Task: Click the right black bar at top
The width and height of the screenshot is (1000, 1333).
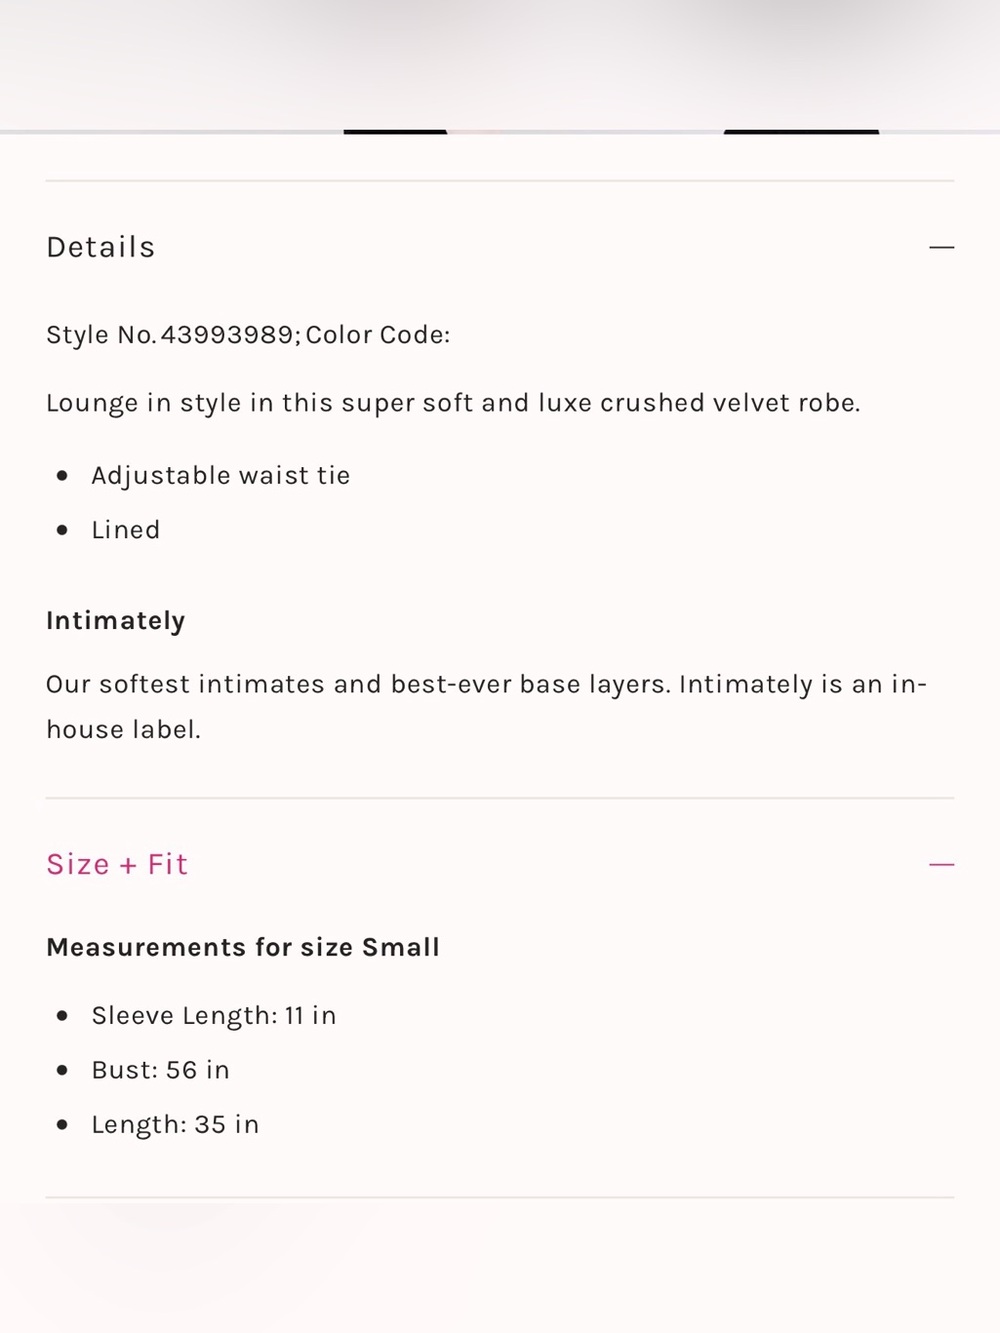Action: tap(801, 131)
